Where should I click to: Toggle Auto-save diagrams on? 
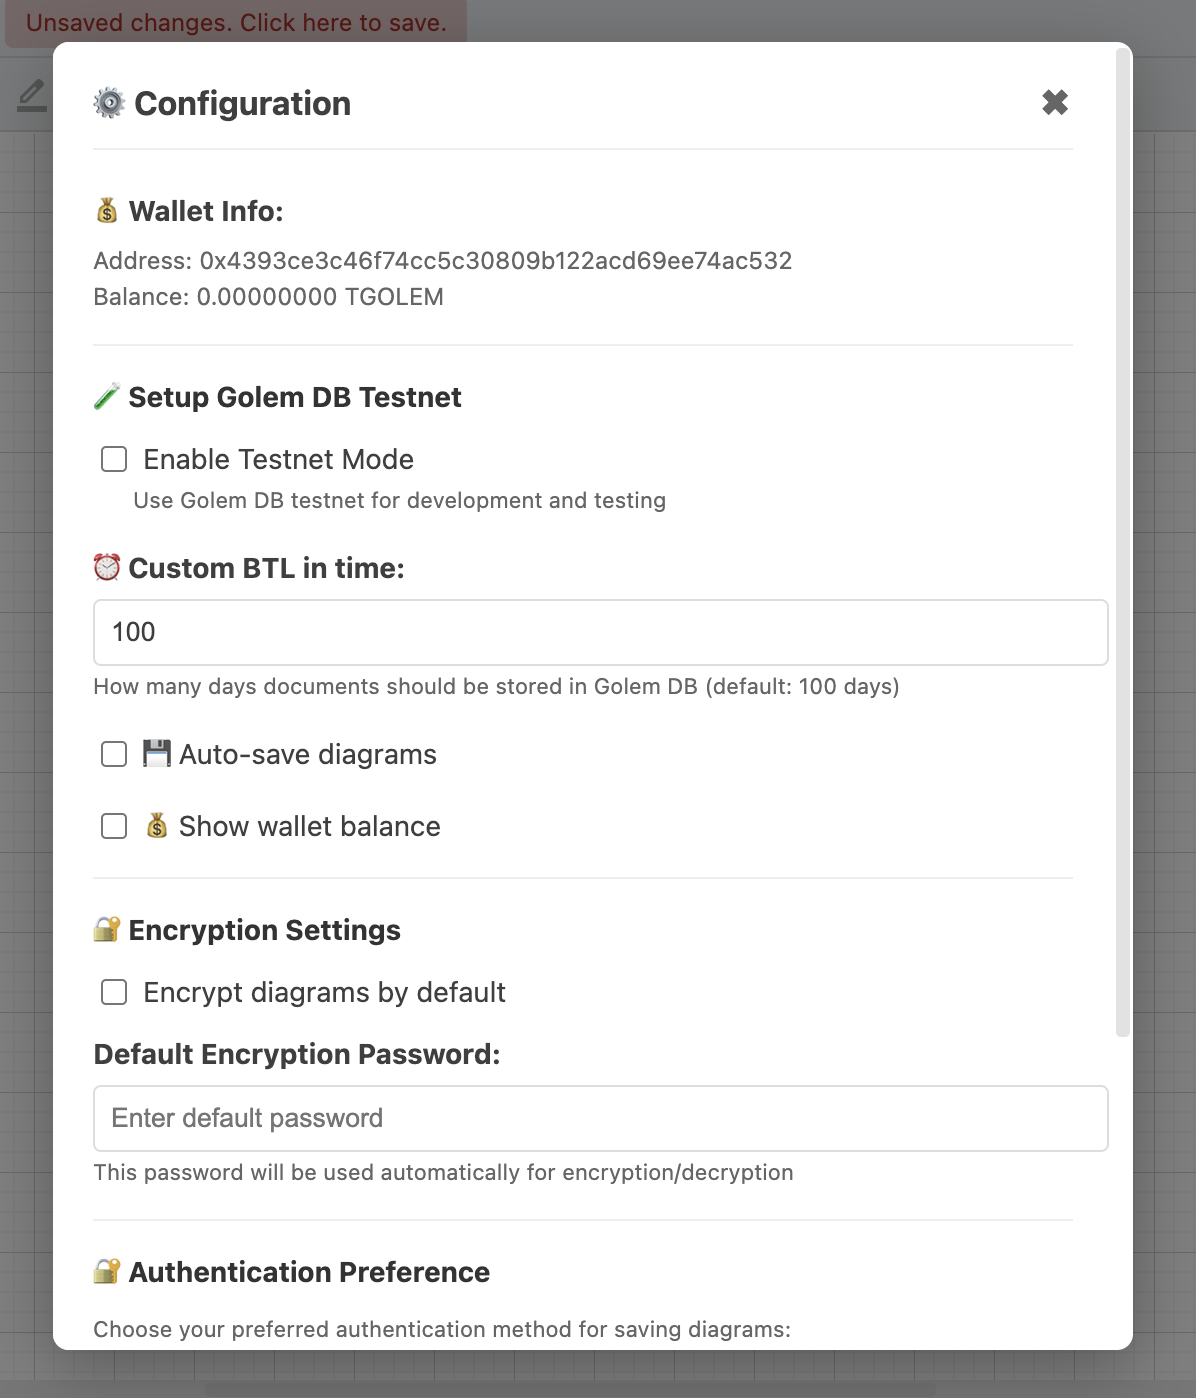[x=113, y=754]
